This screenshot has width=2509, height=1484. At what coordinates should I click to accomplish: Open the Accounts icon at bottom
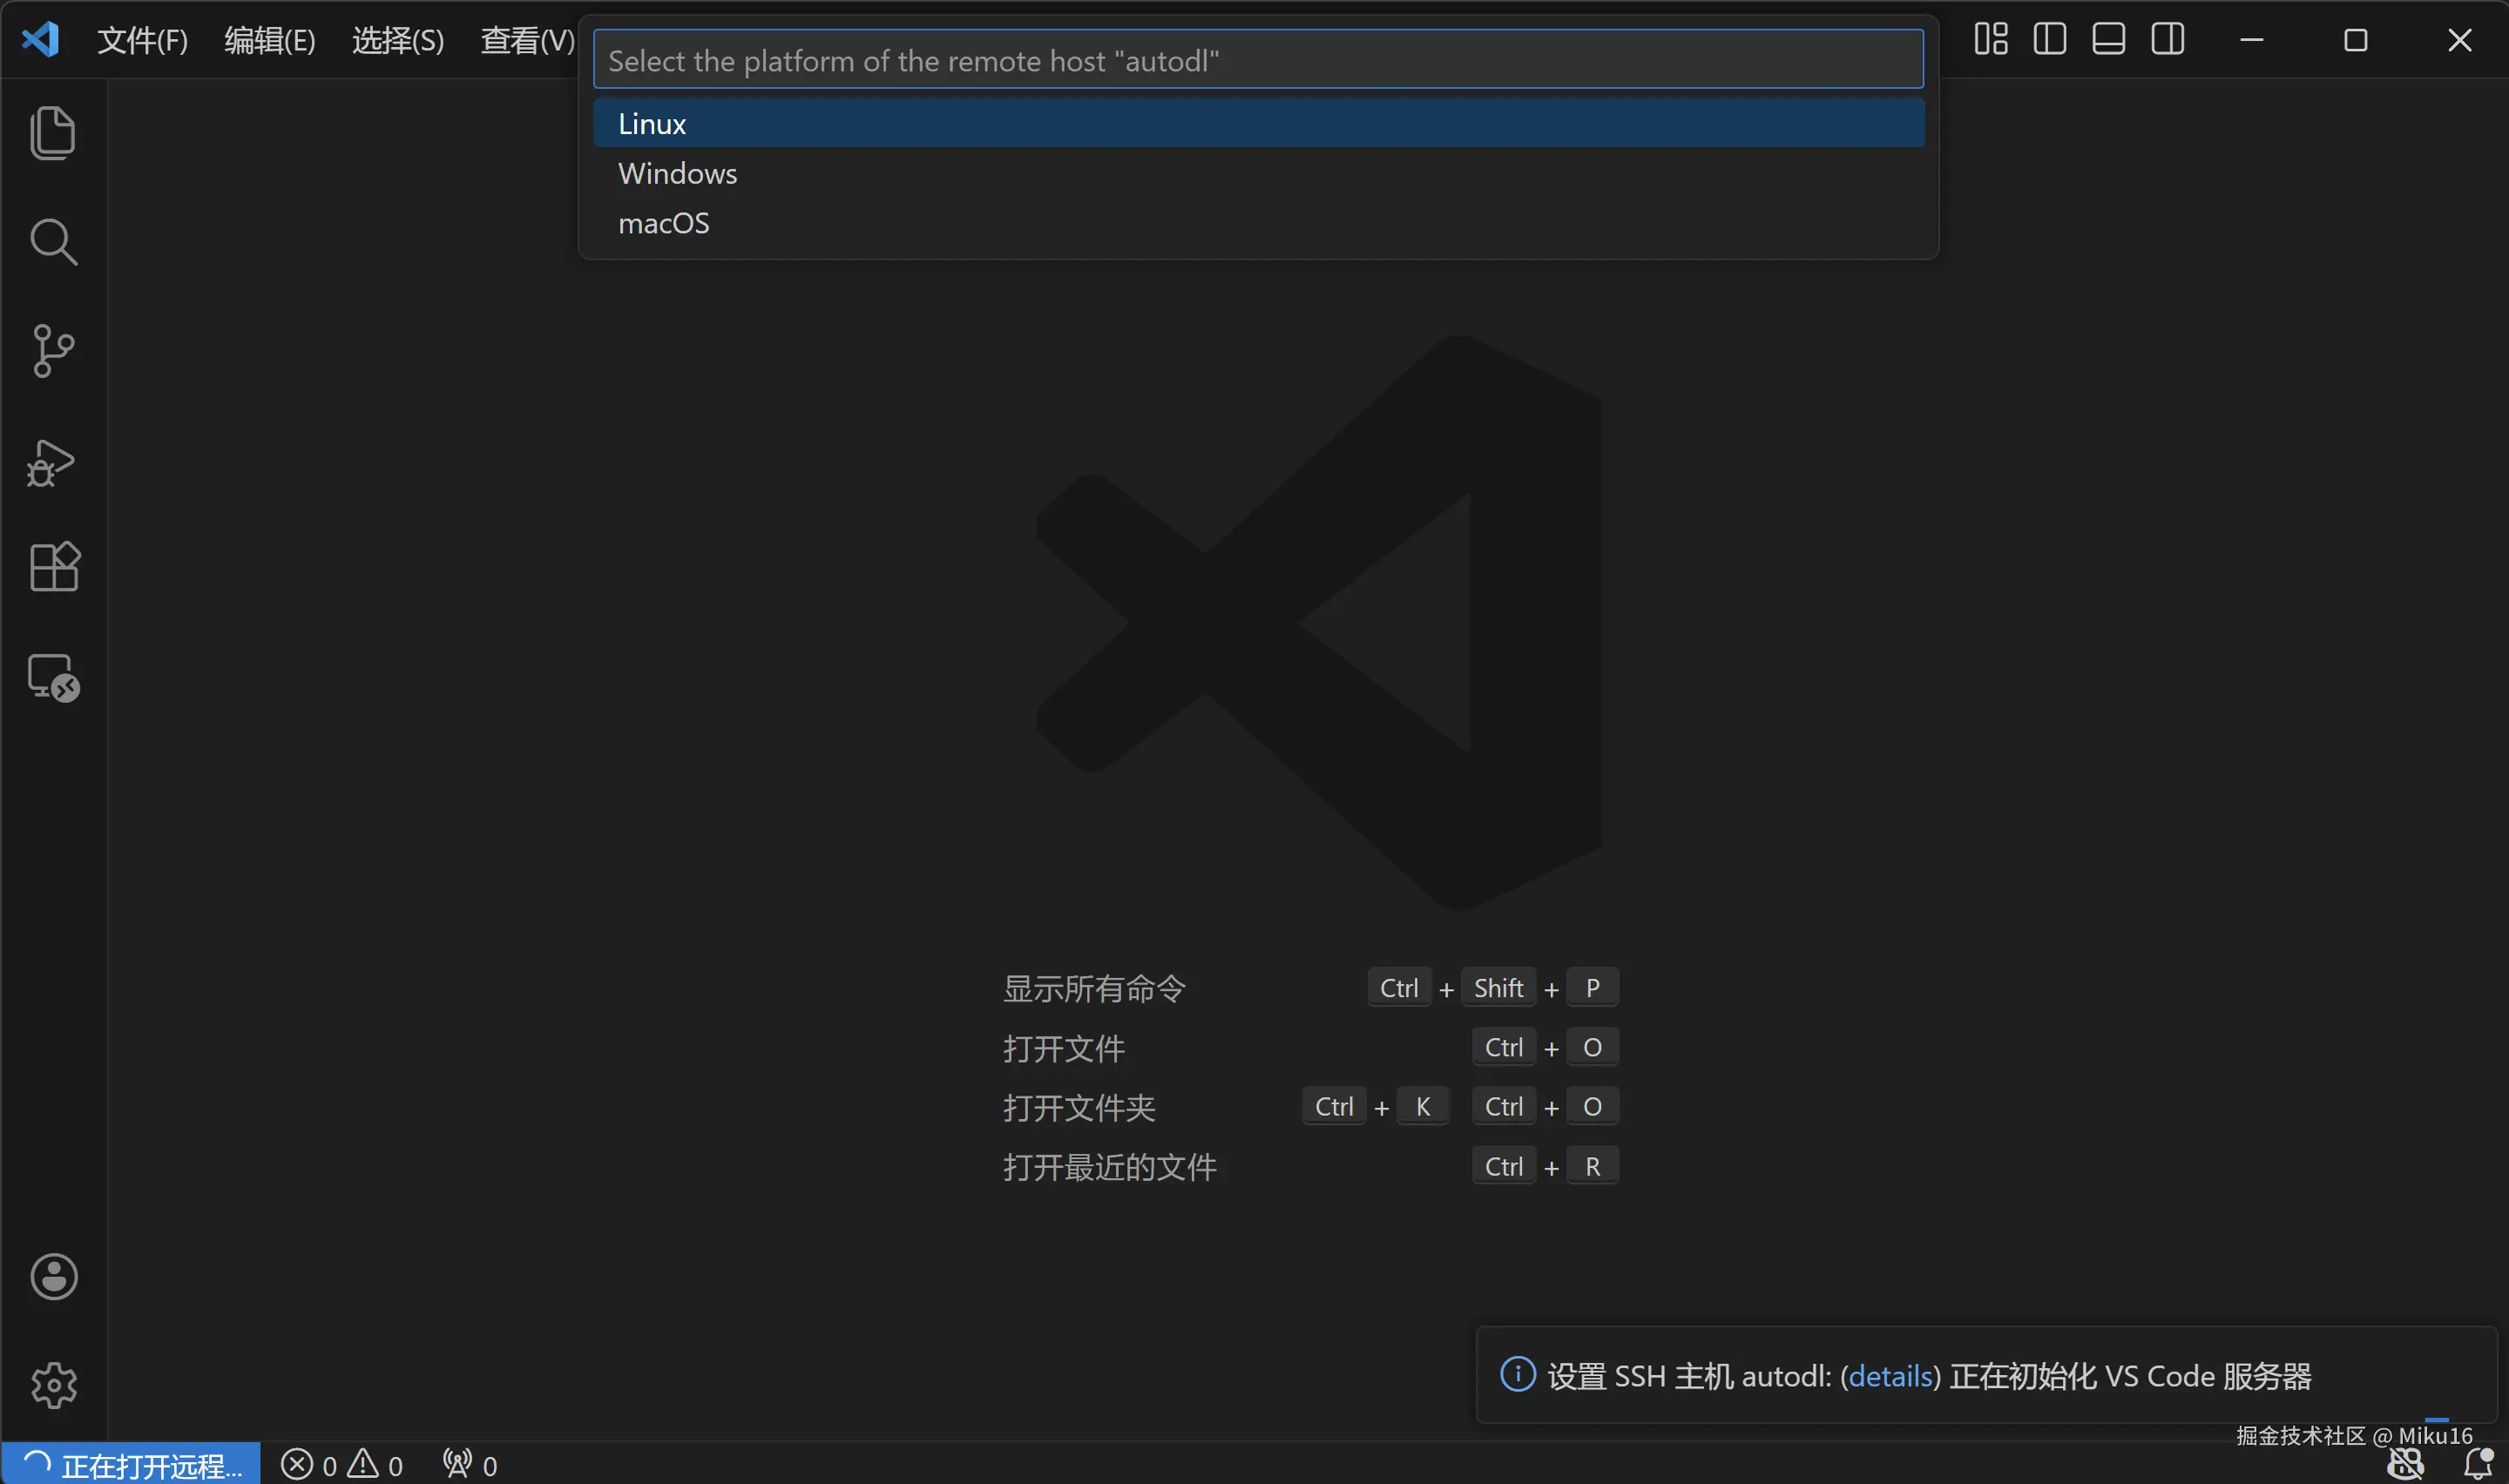click(53, 1275)
